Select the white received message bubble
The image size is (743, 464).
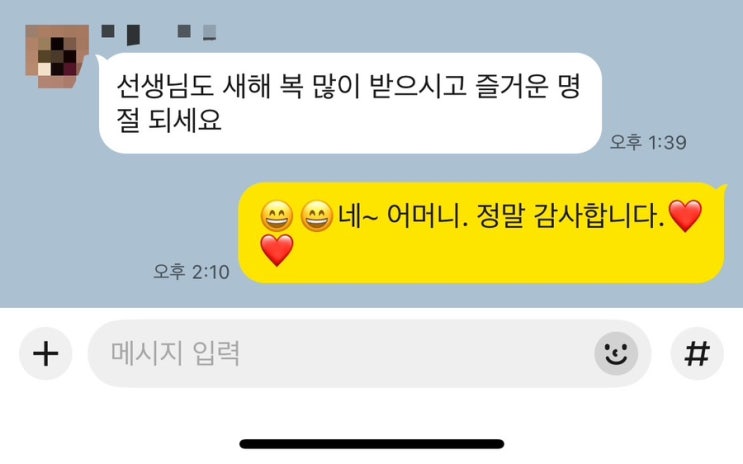pos(350,103)
